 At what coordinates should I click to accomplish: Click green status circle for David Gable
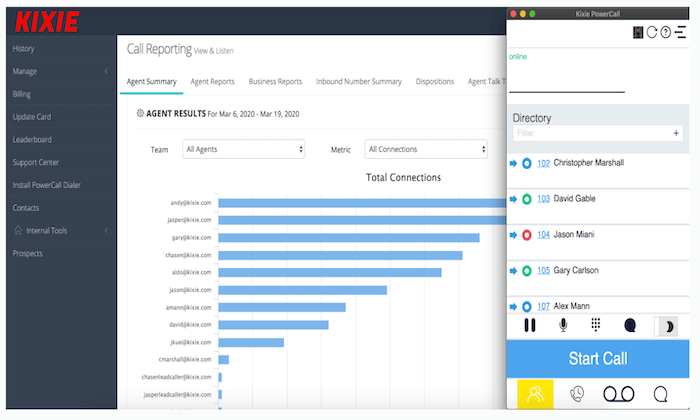pos(527,199)
